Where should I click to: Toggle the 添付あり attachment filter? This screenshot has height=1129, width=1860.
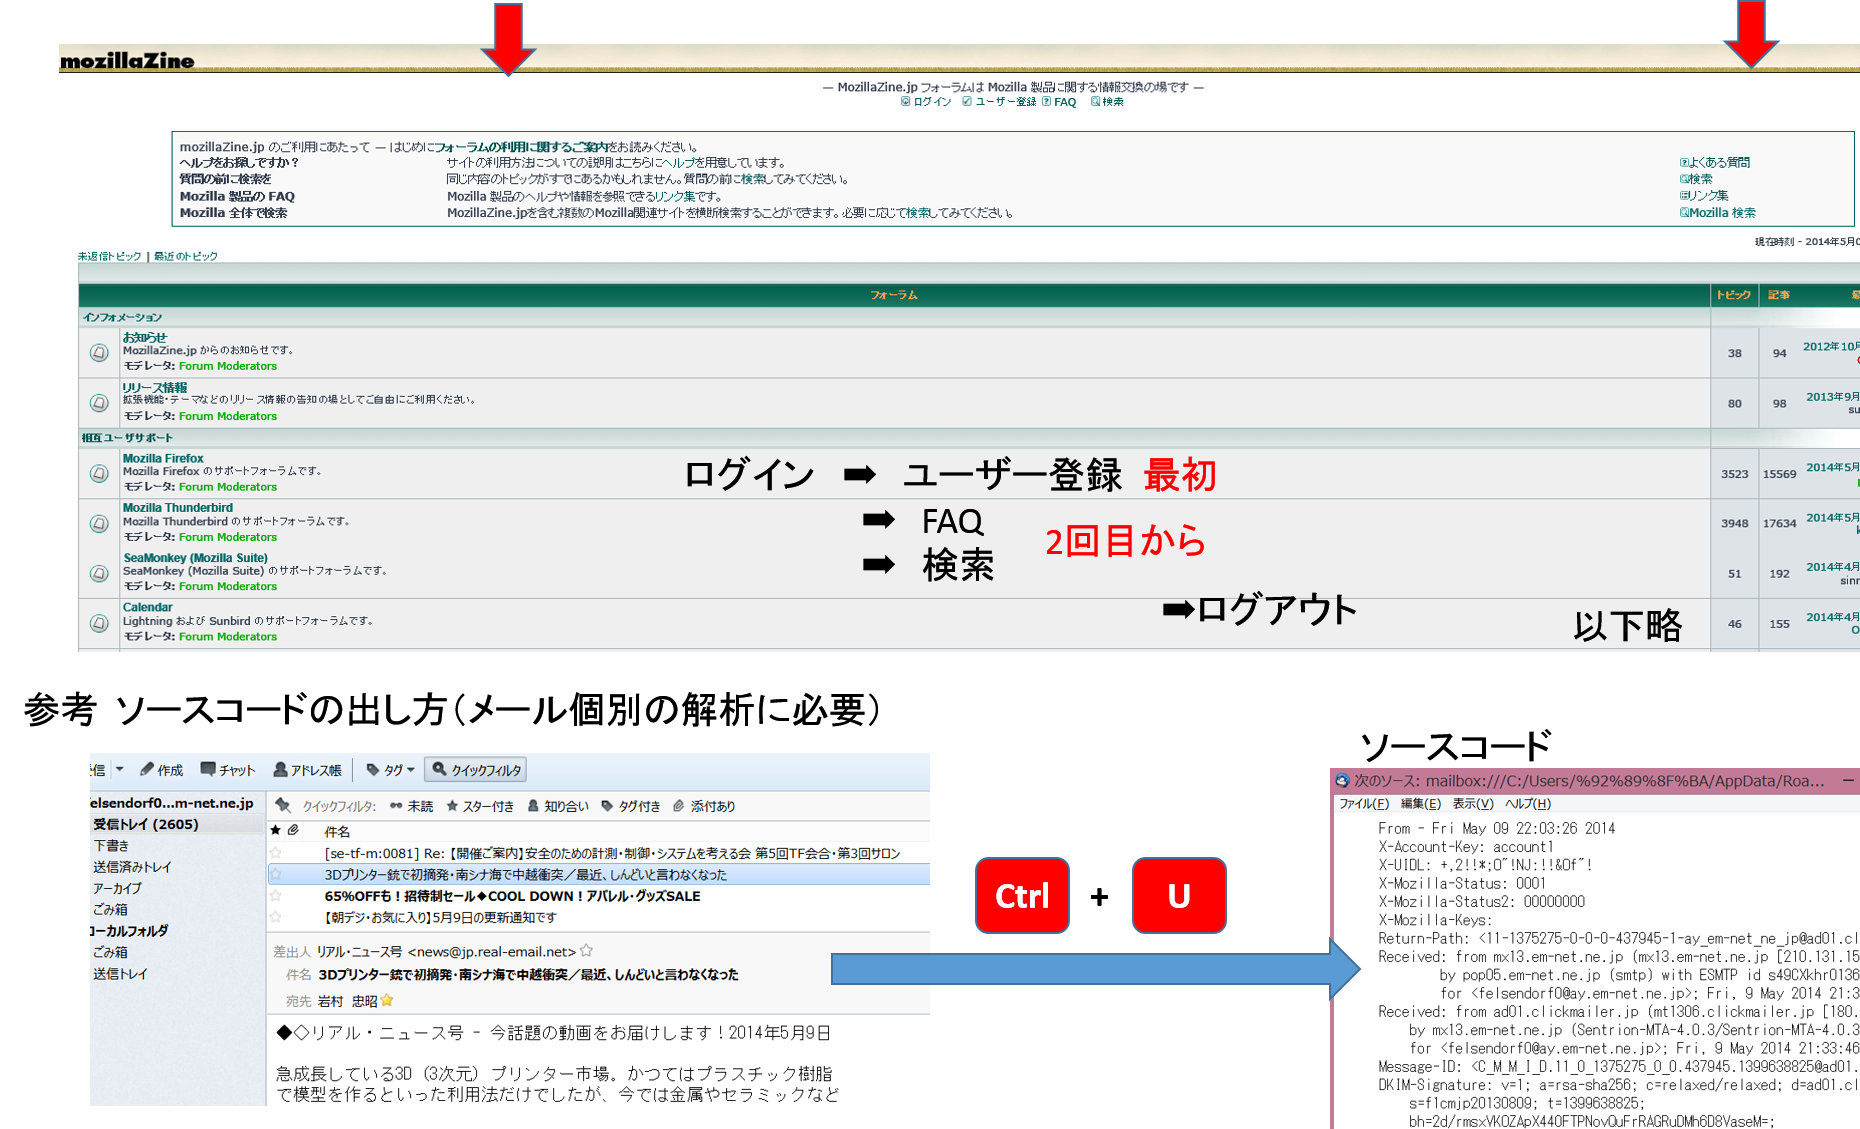704,806
